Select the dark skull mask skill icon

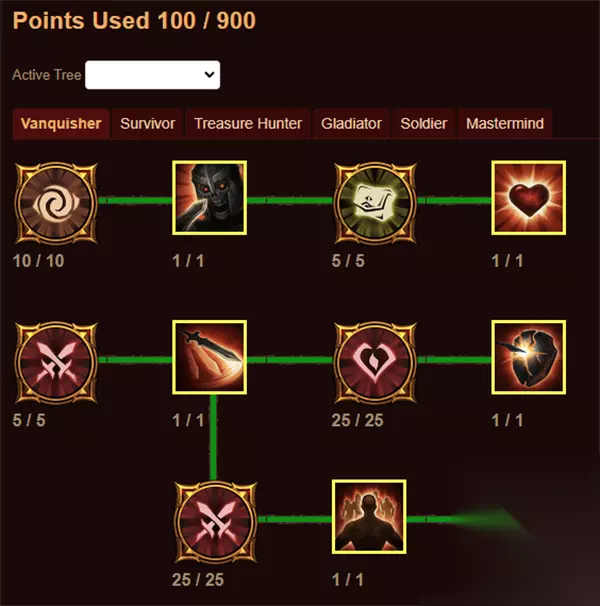[x=210, y=197]
